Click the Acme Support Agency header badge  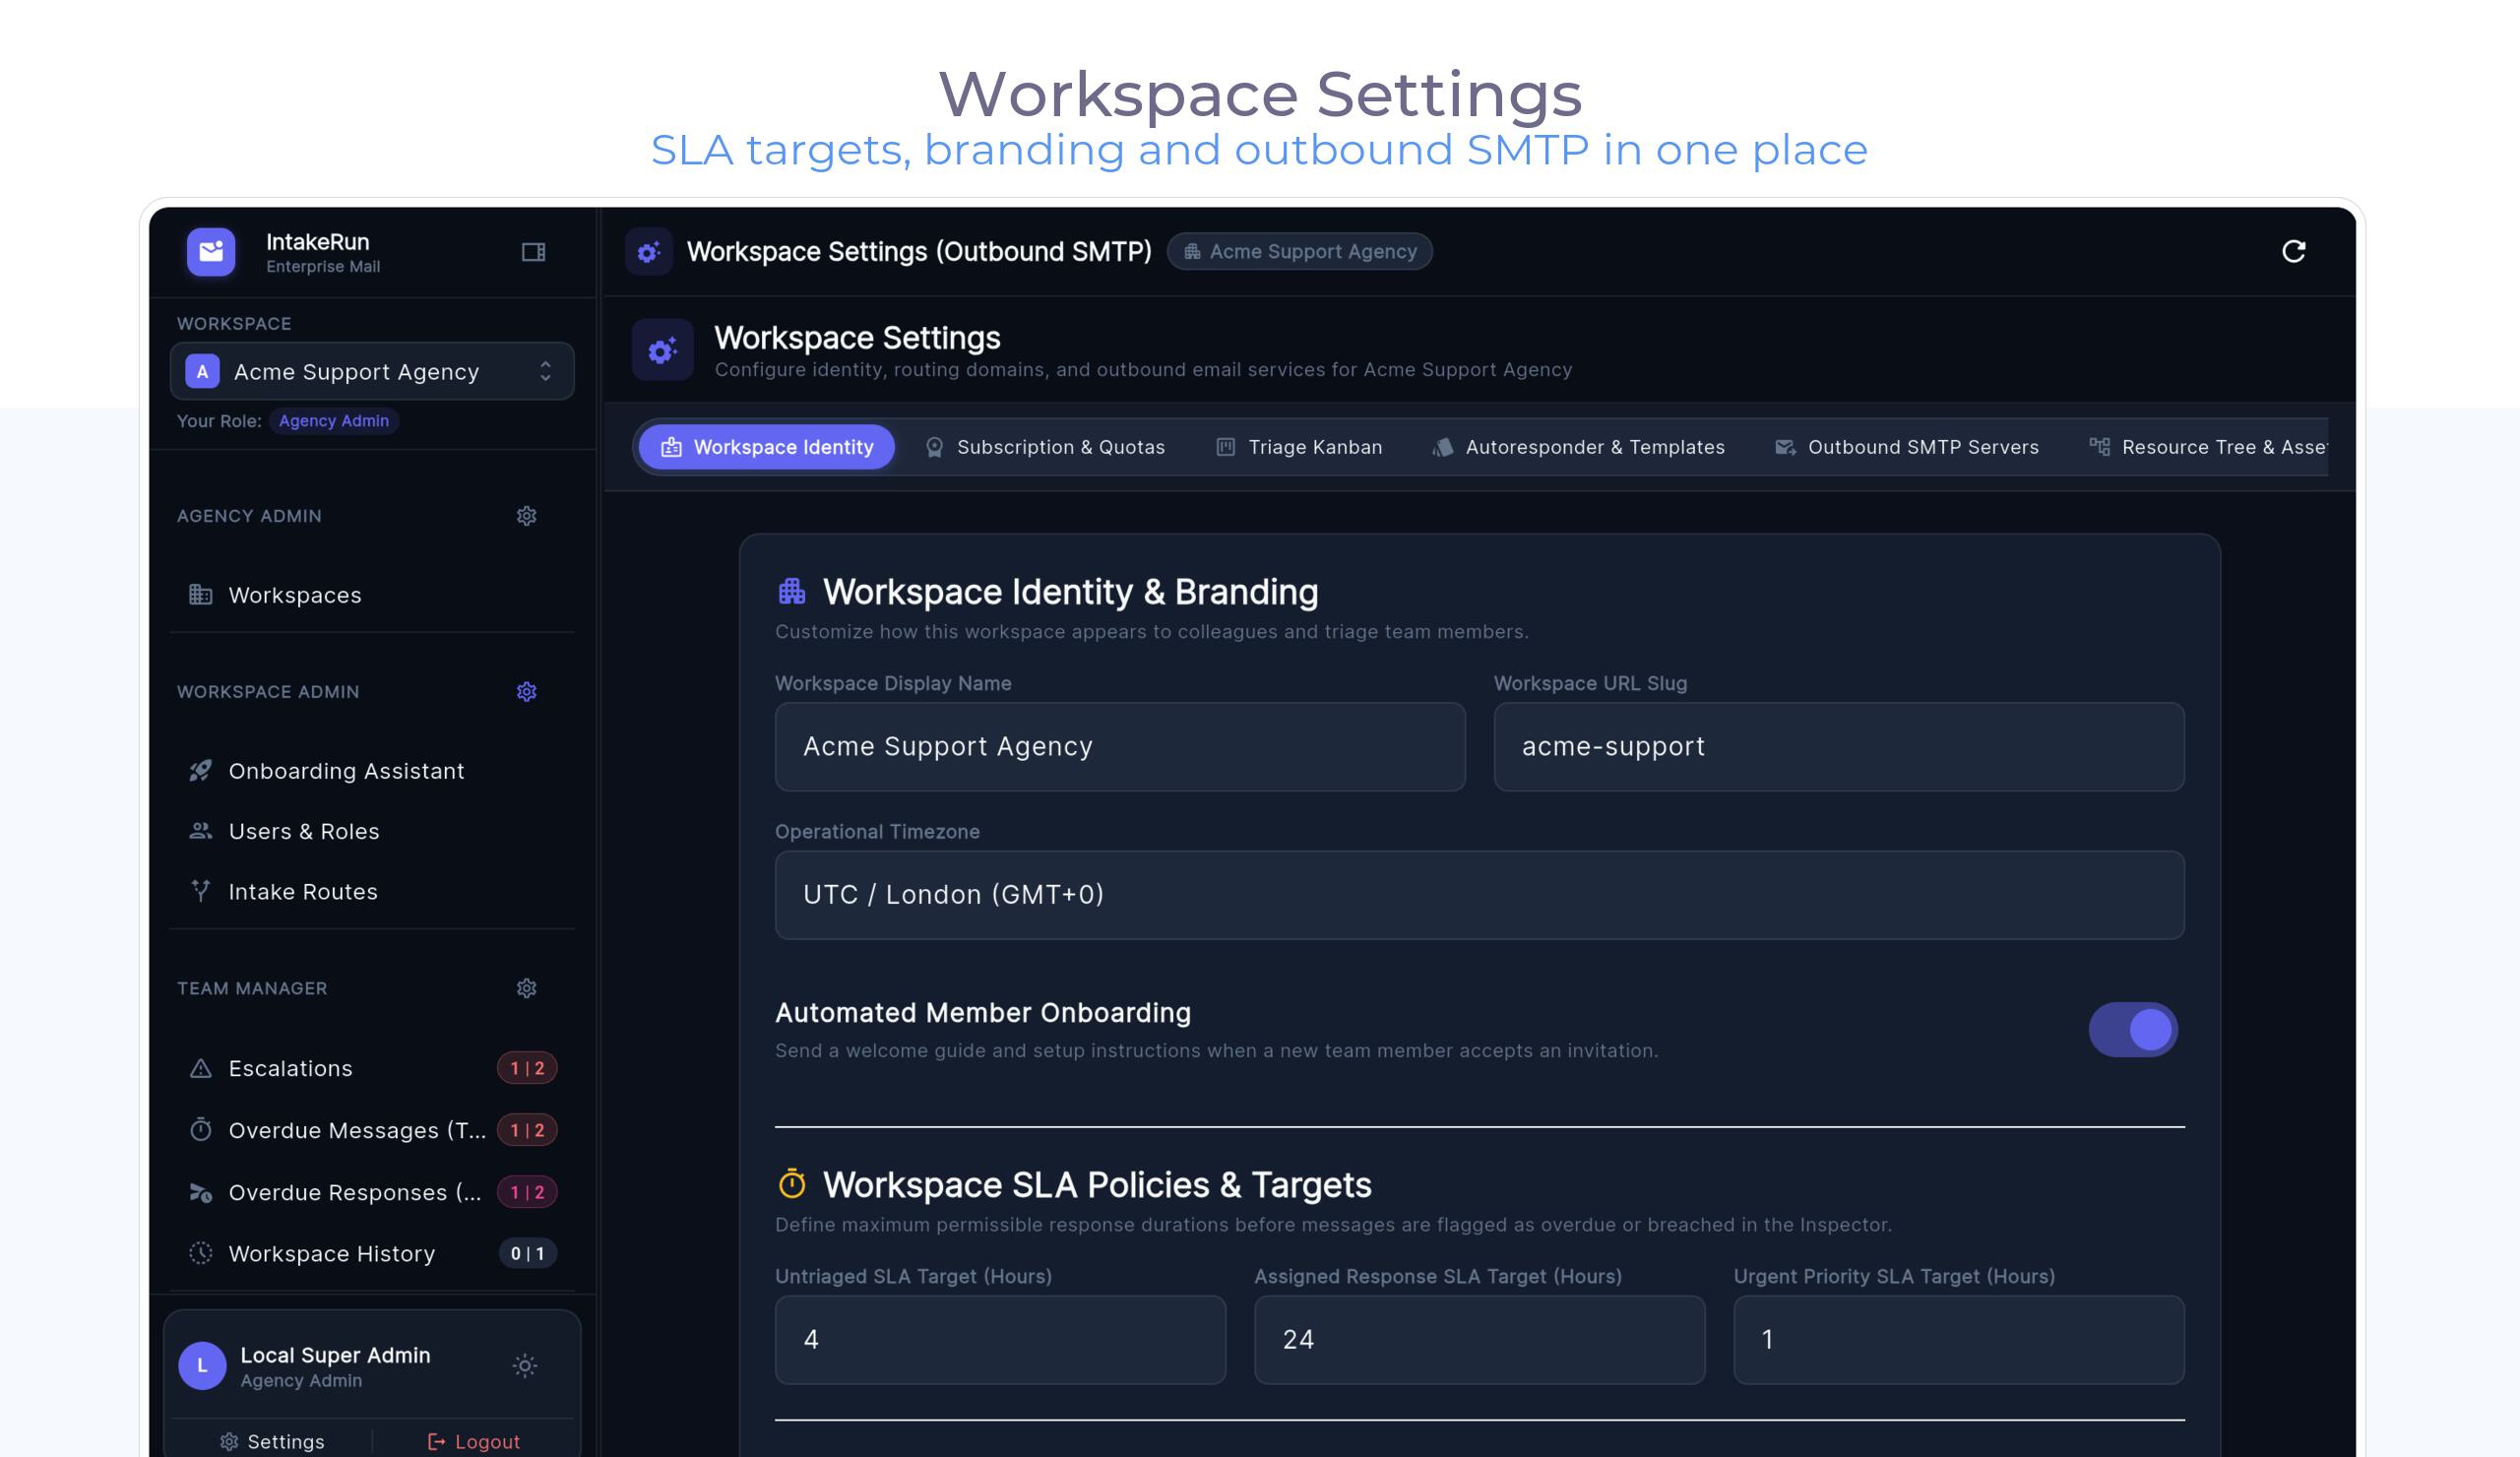pos(1299,252)
